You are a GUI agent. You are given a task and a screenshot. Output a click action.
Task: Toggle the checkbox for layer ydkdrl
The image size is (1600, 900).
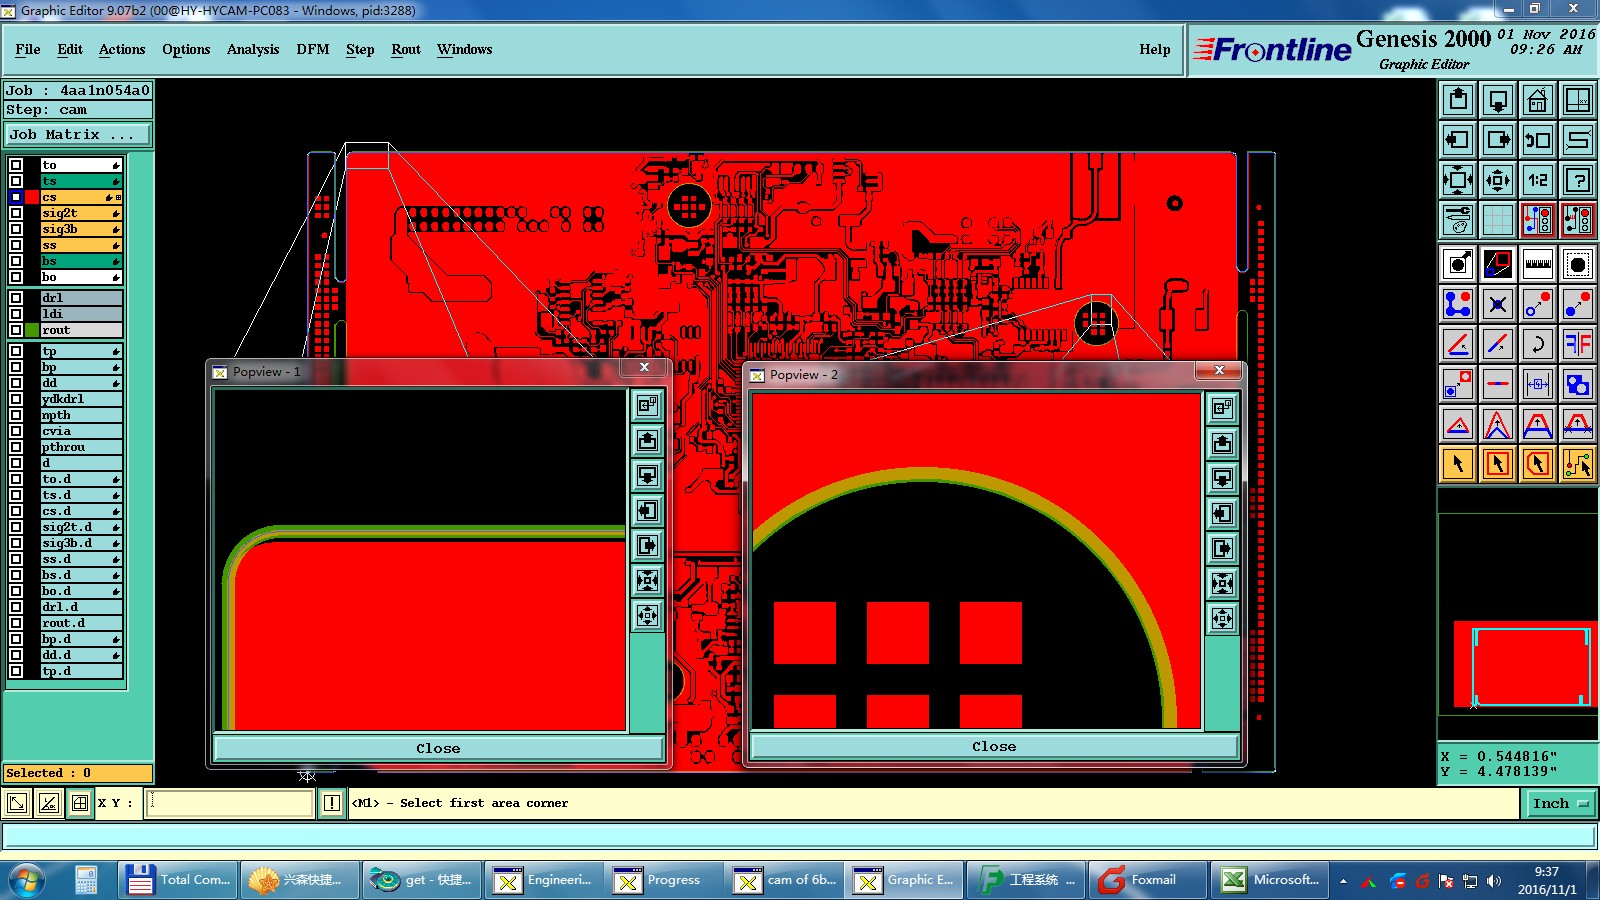pyautogui.click(x=16, y=399)
